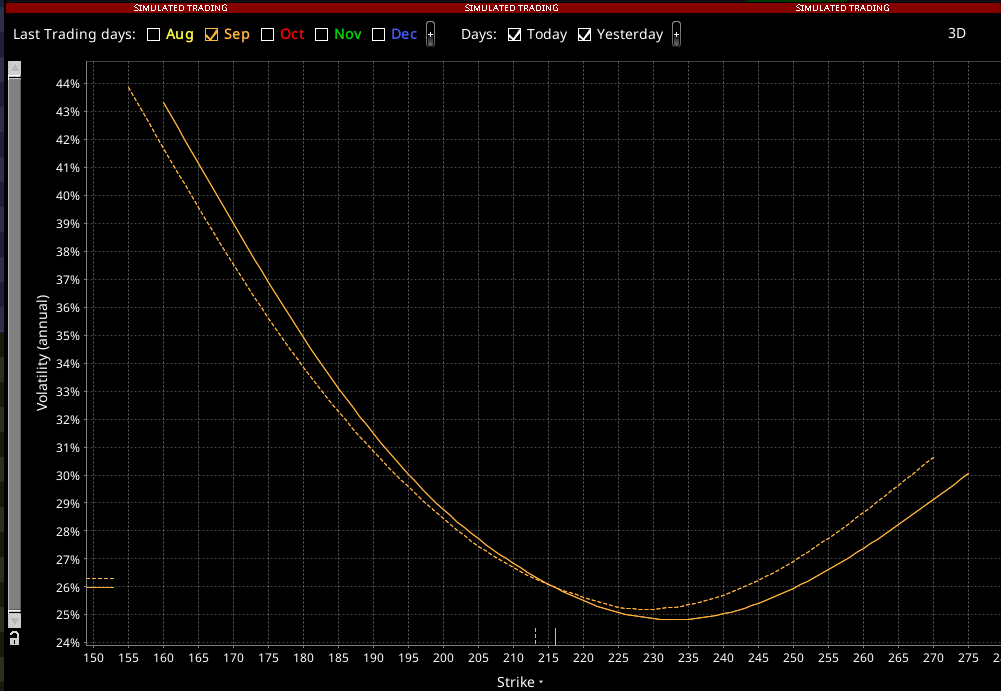Click the 215 strike axis value
This screenshot has width=1001, height=691.
(548, 658)
